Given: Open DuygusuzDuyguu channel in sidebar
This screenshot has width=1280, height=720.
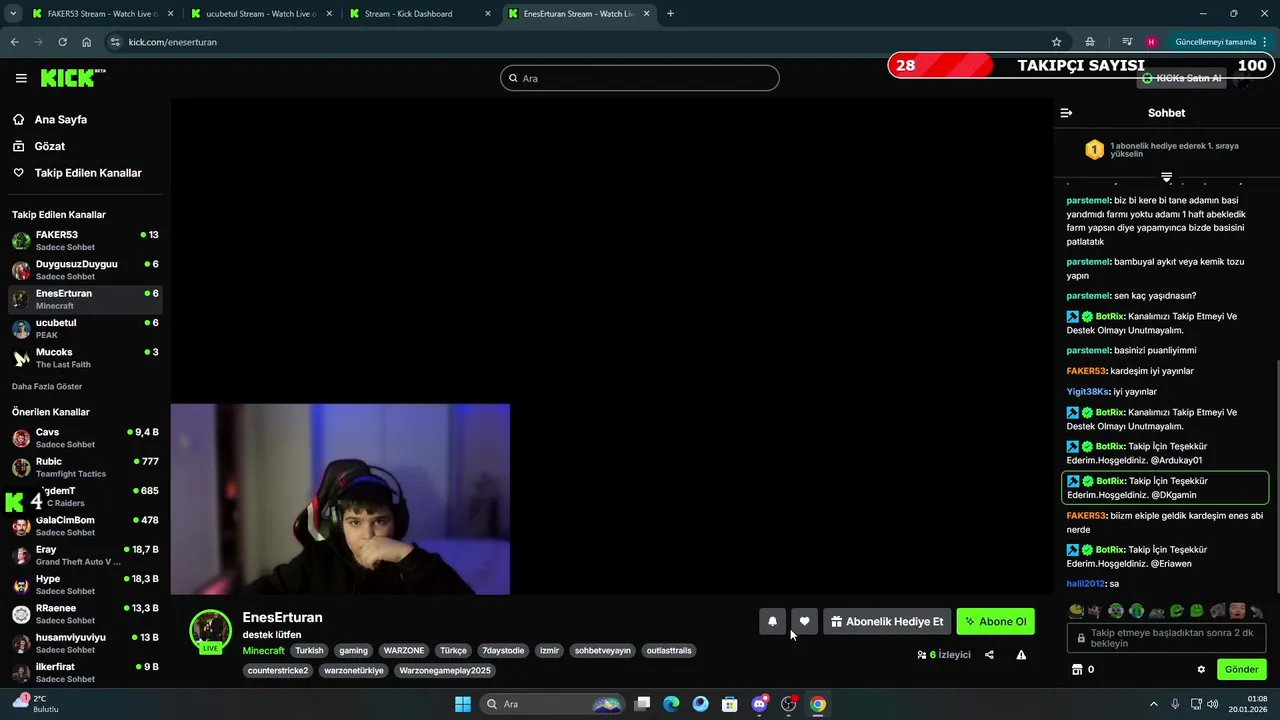Looking at the screenshot, I should coord(85,270).
